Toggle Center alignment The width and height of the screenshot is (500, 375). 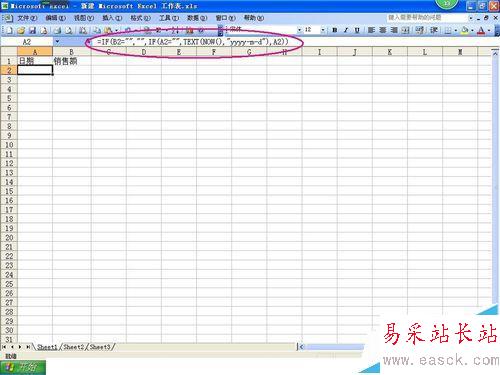click(383, 30)
